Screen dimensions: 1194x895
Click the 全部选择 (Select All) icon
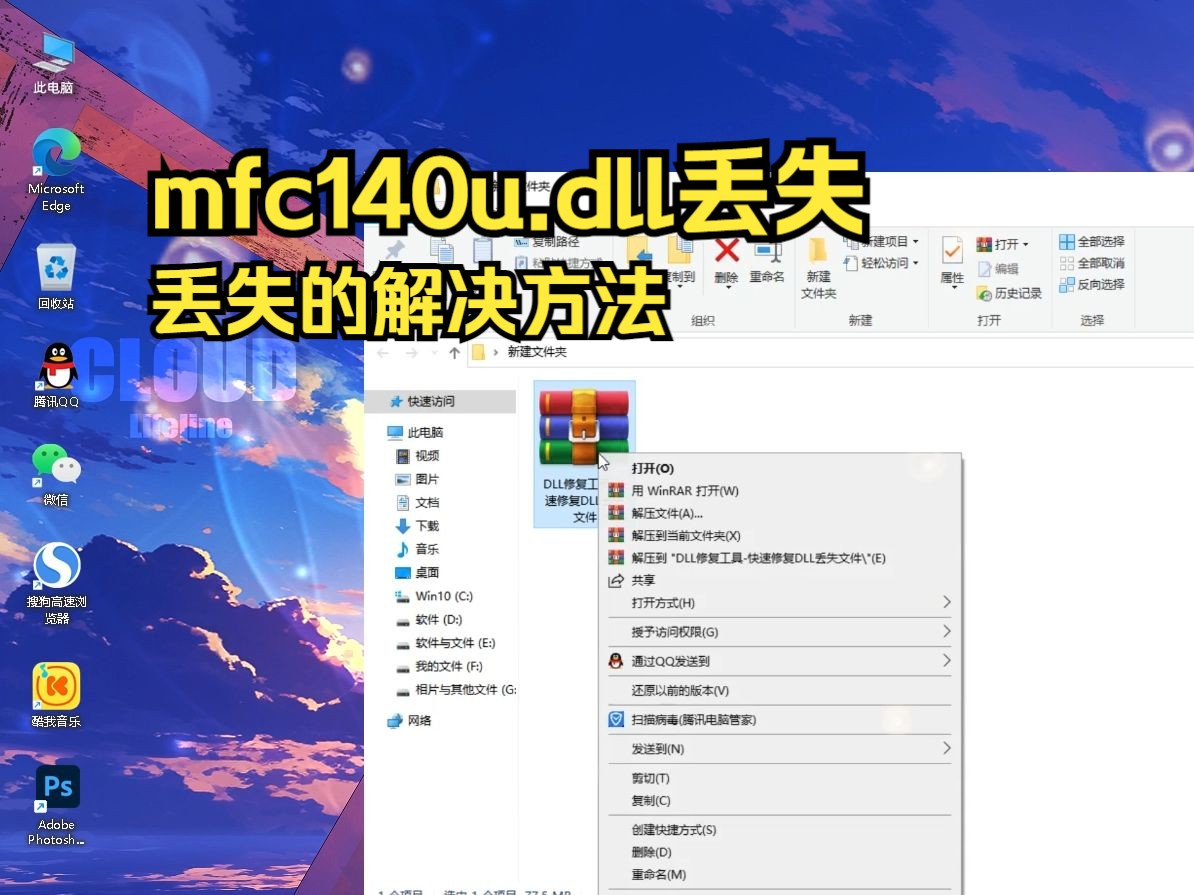pos(1090,240)
